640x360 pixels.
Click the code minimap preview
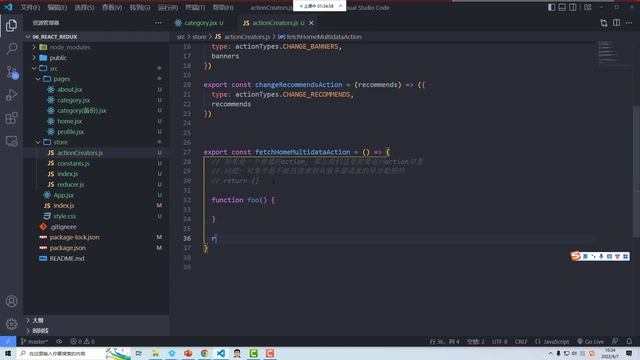tap(610, 52)
